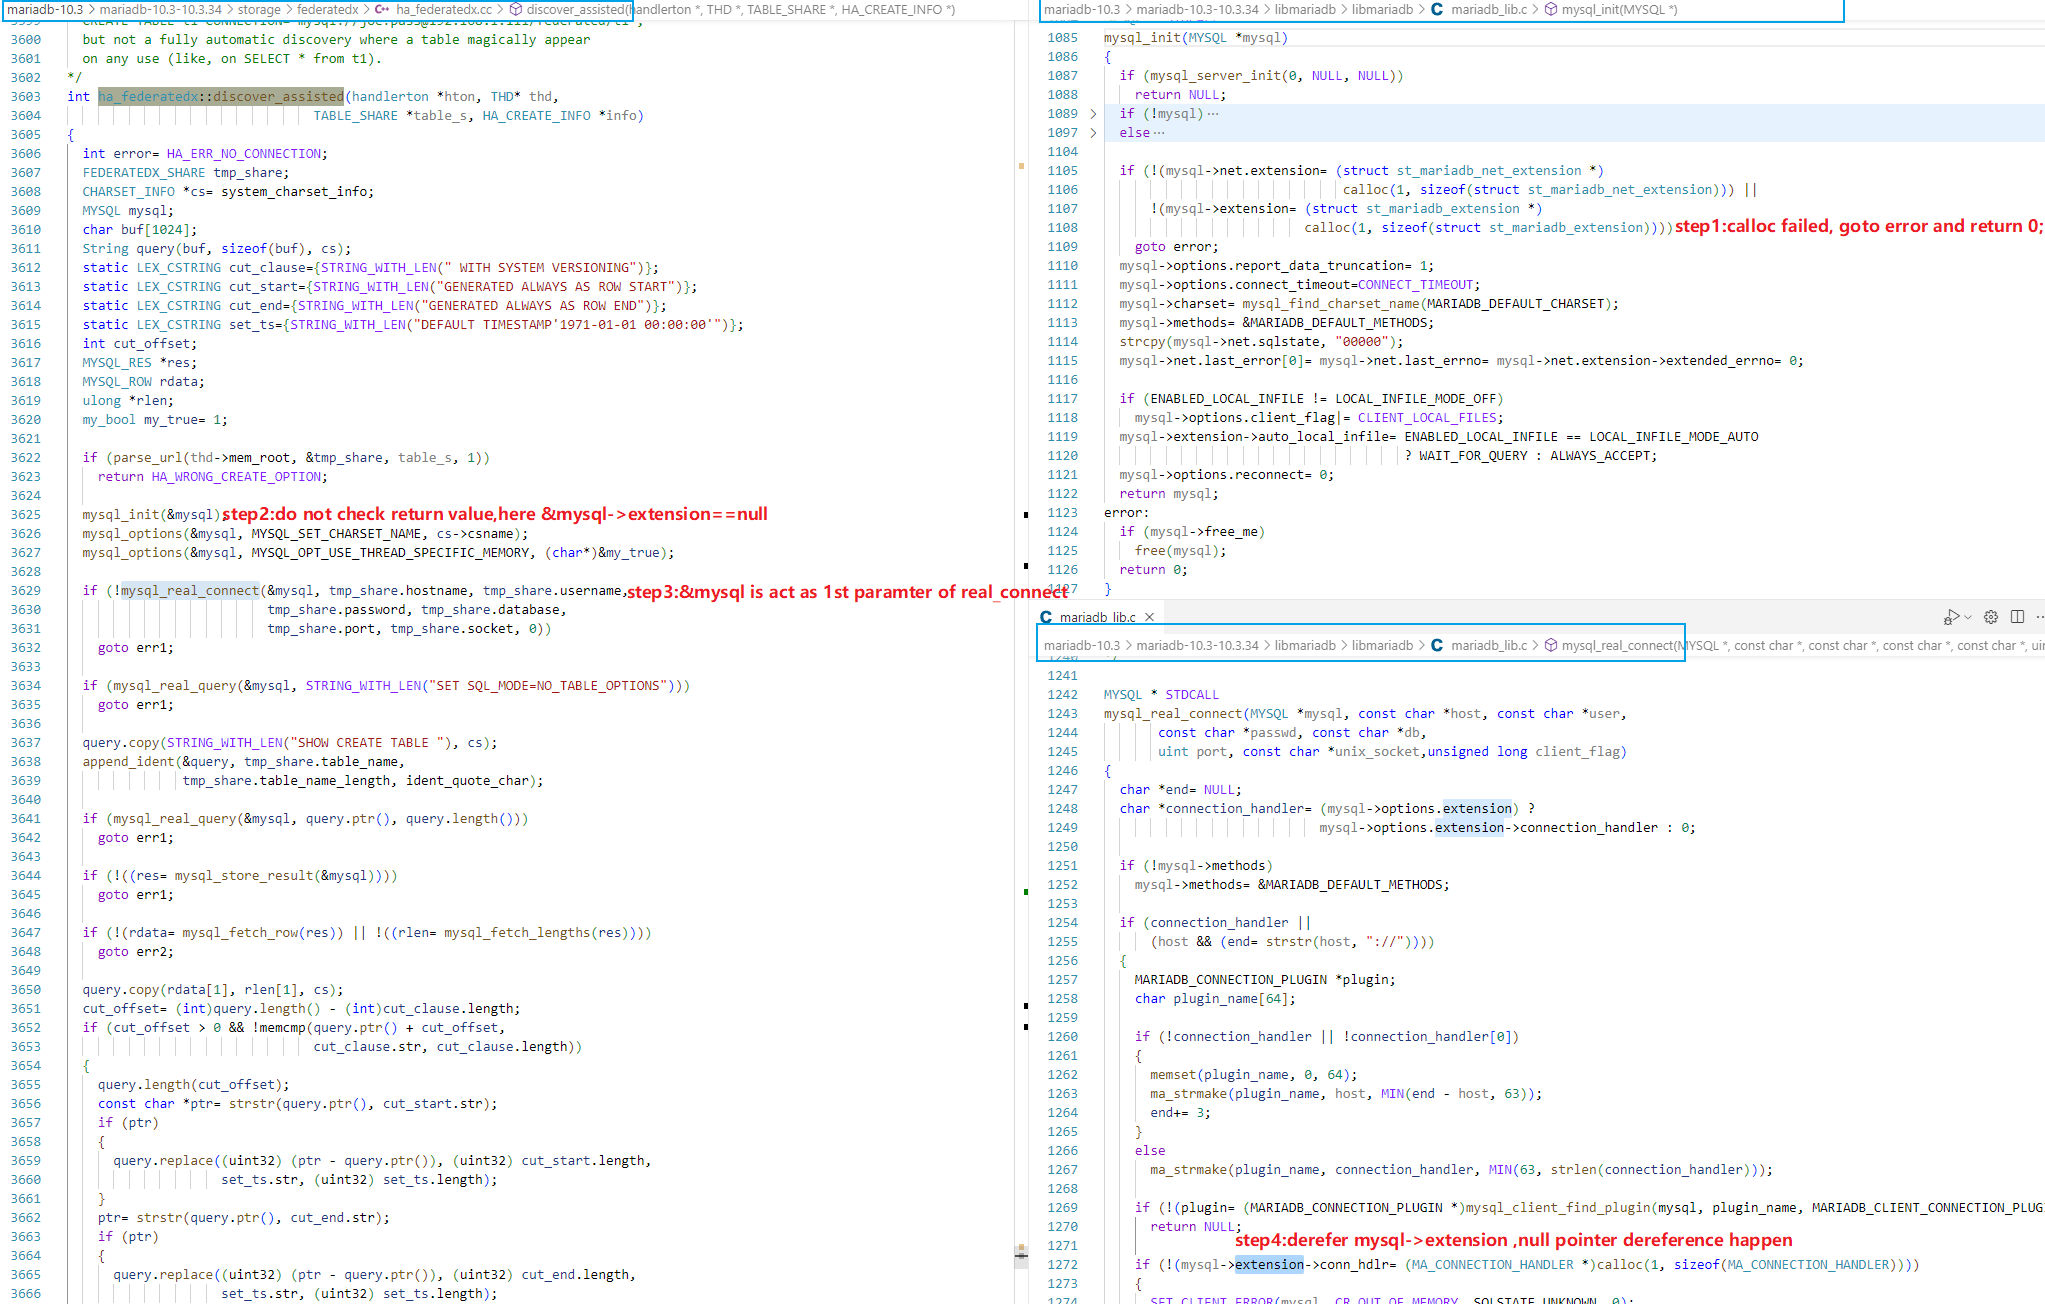Click the gear settings icon in editor toolbar

tap(1991, 617)
